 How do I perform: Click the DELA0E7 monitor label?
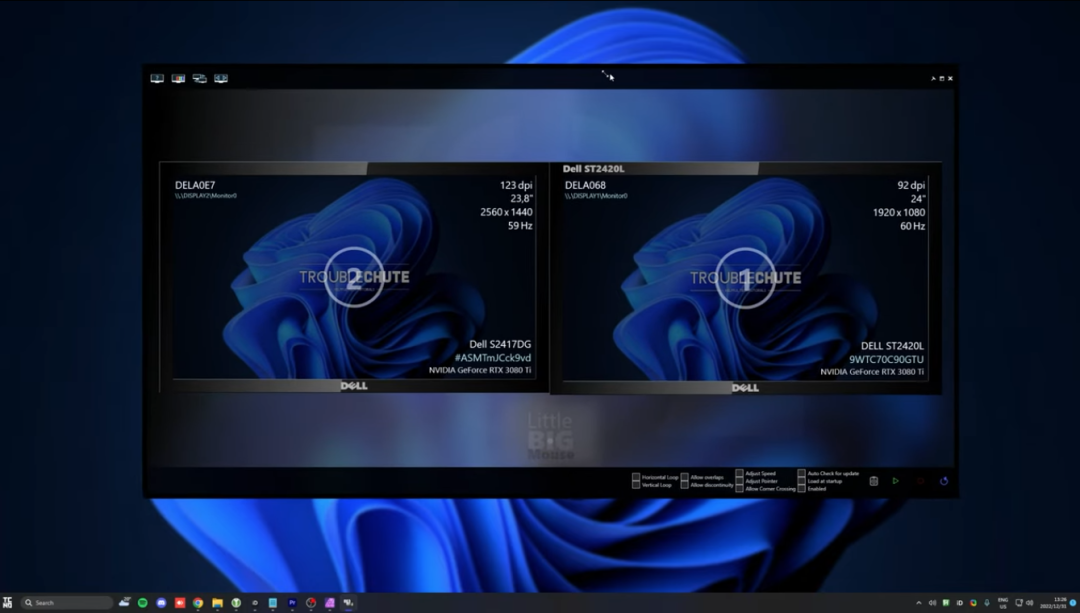coord(195,185)
